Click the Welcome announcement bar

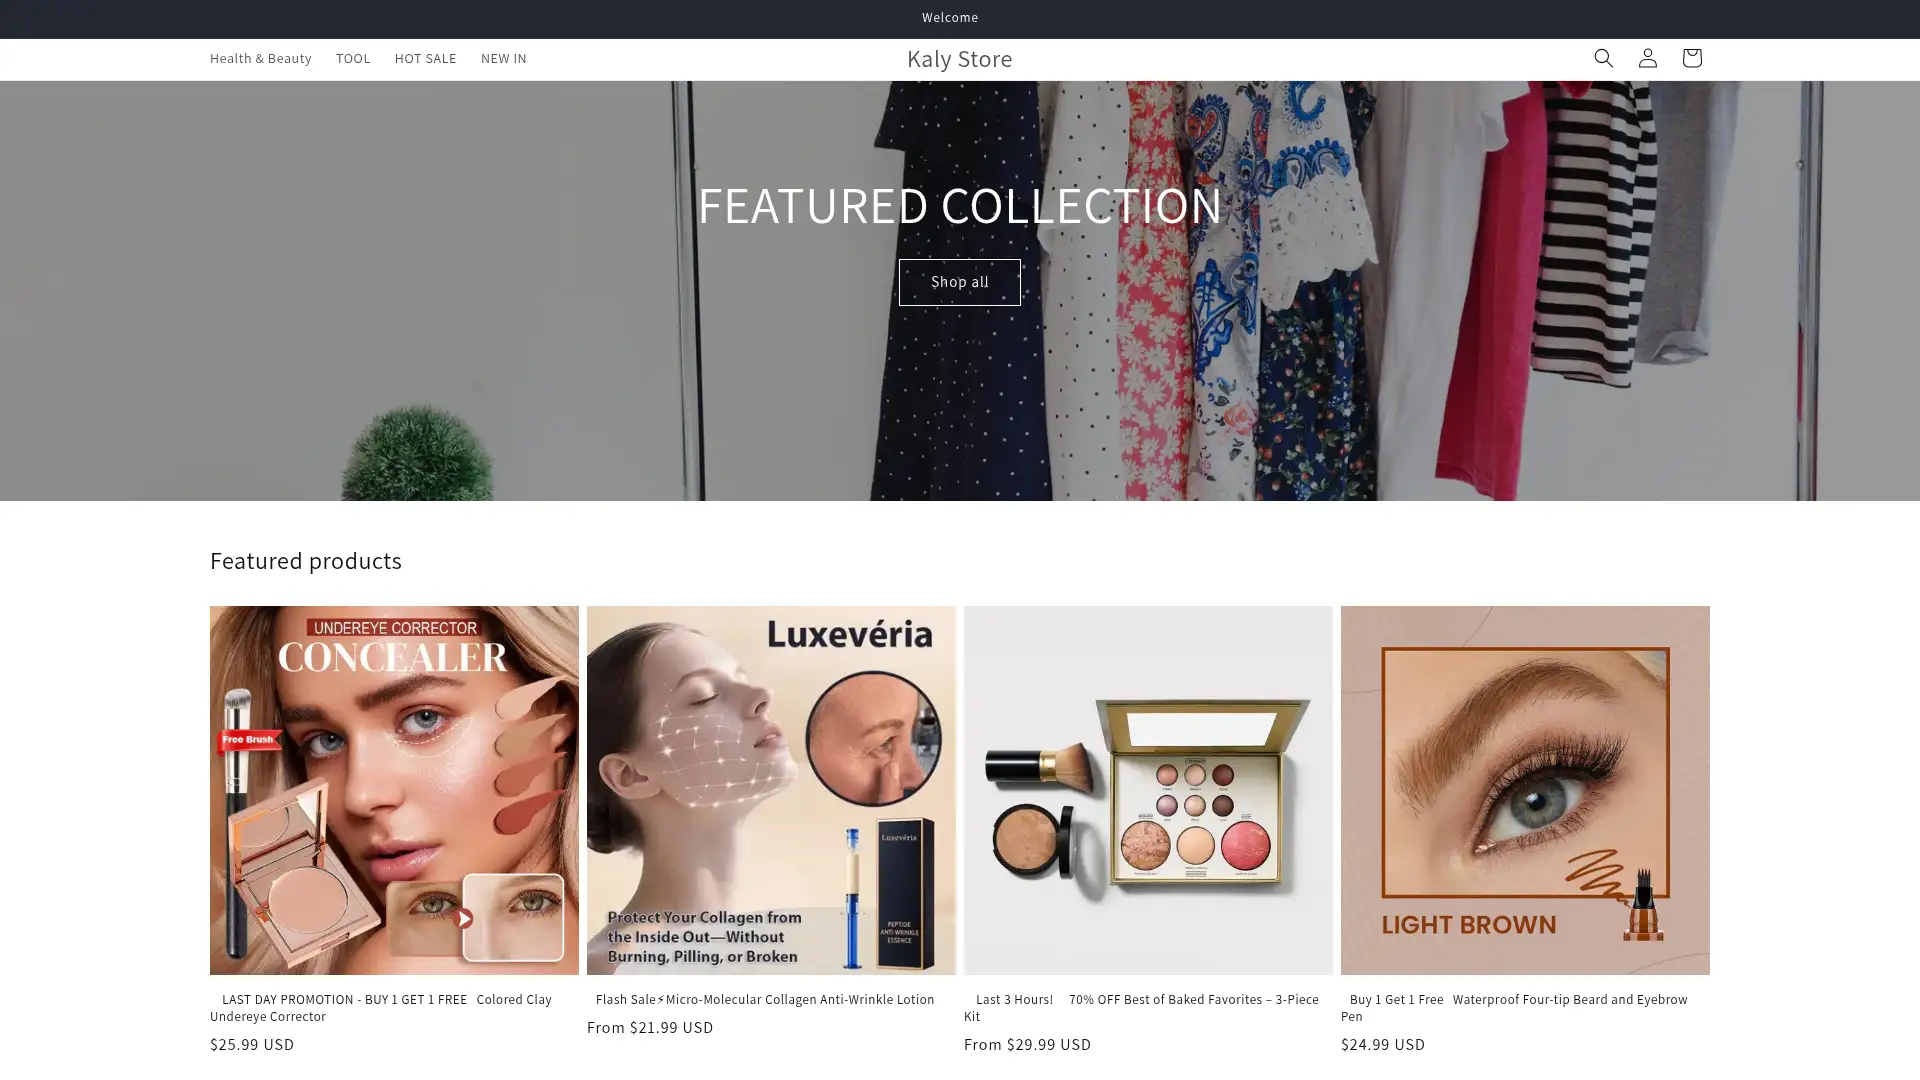(x=950, y=17)
